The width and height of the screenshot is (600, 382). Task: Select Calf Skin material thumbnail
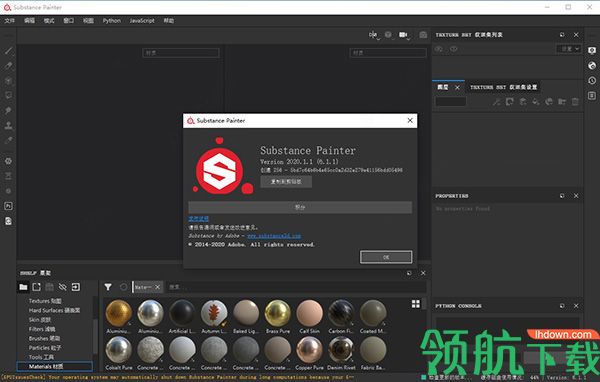click(310, 313)
